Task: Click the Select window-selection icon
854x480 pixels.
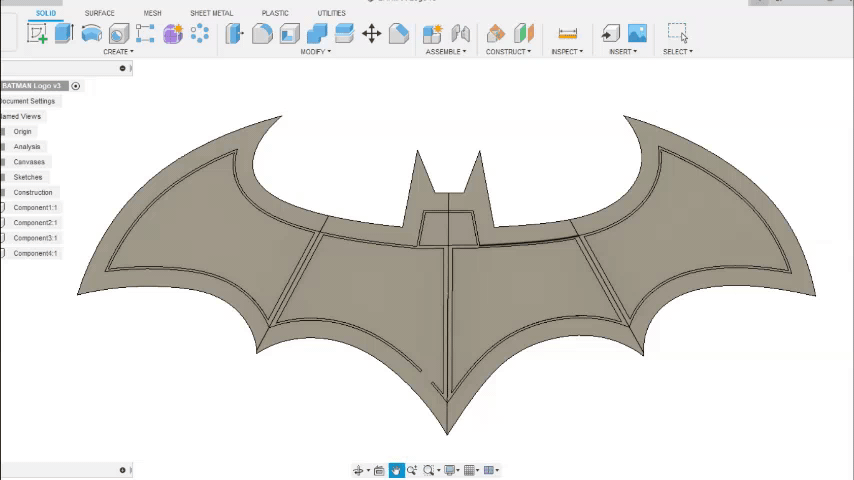Action: 678,33
